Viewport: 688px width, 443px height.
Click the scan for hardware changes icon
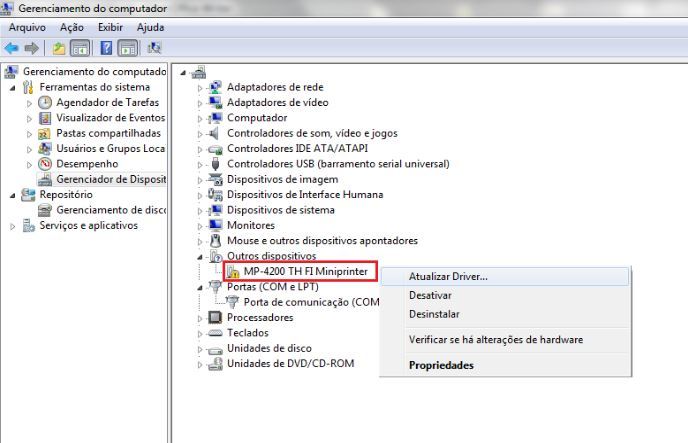point(154,48)
